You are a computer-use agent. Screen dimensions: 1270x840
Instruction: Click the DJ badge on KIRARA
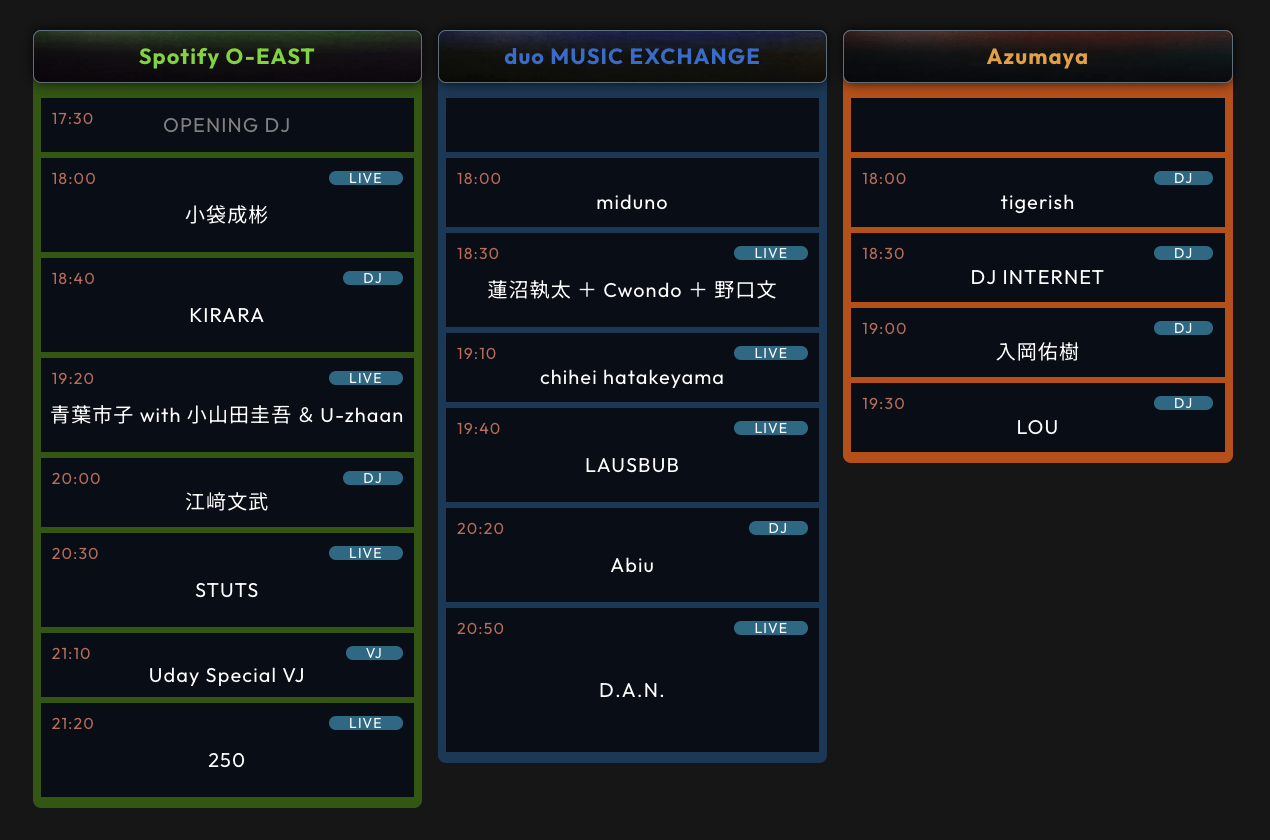(x=372, y=278)
